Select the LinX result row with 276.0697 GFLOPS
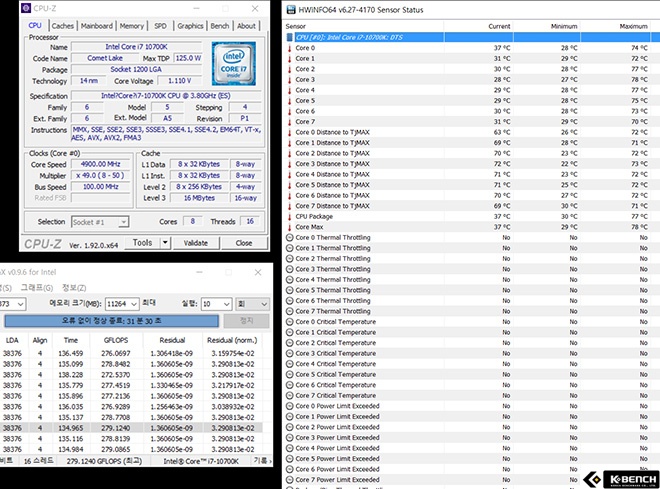The height and width of the screenshot is (489, 660). pyautogui.click(x=131, y=353)
